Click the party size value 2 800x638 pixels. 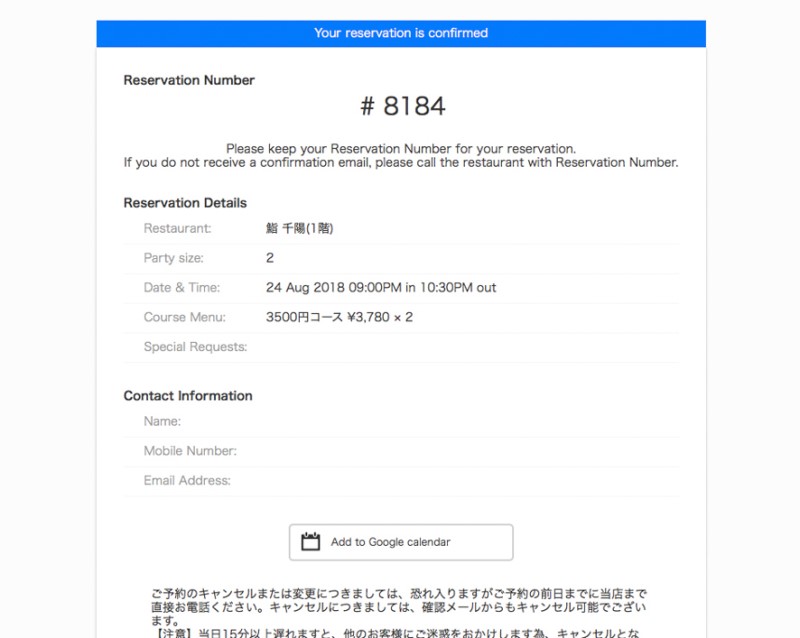[x=270, y=258]
